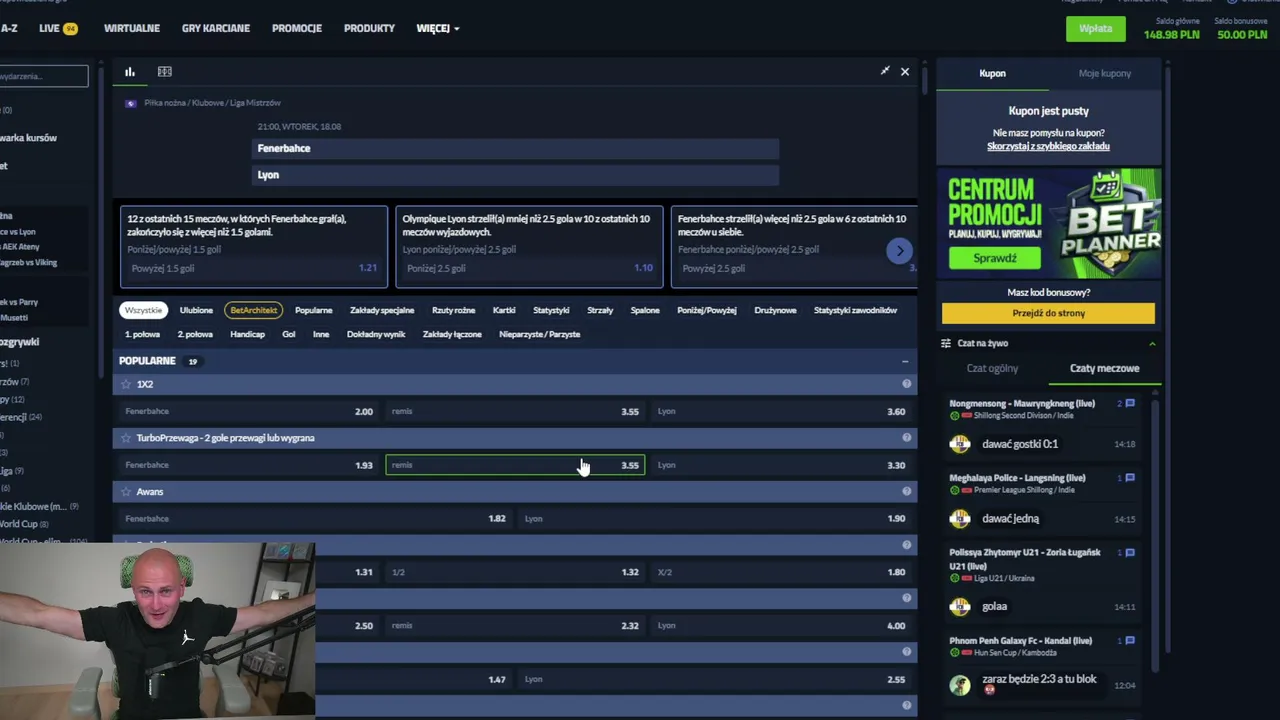The image size is (1280, 720).
Task: Star the TurboPrzewaga market
Action: (126, 438)
